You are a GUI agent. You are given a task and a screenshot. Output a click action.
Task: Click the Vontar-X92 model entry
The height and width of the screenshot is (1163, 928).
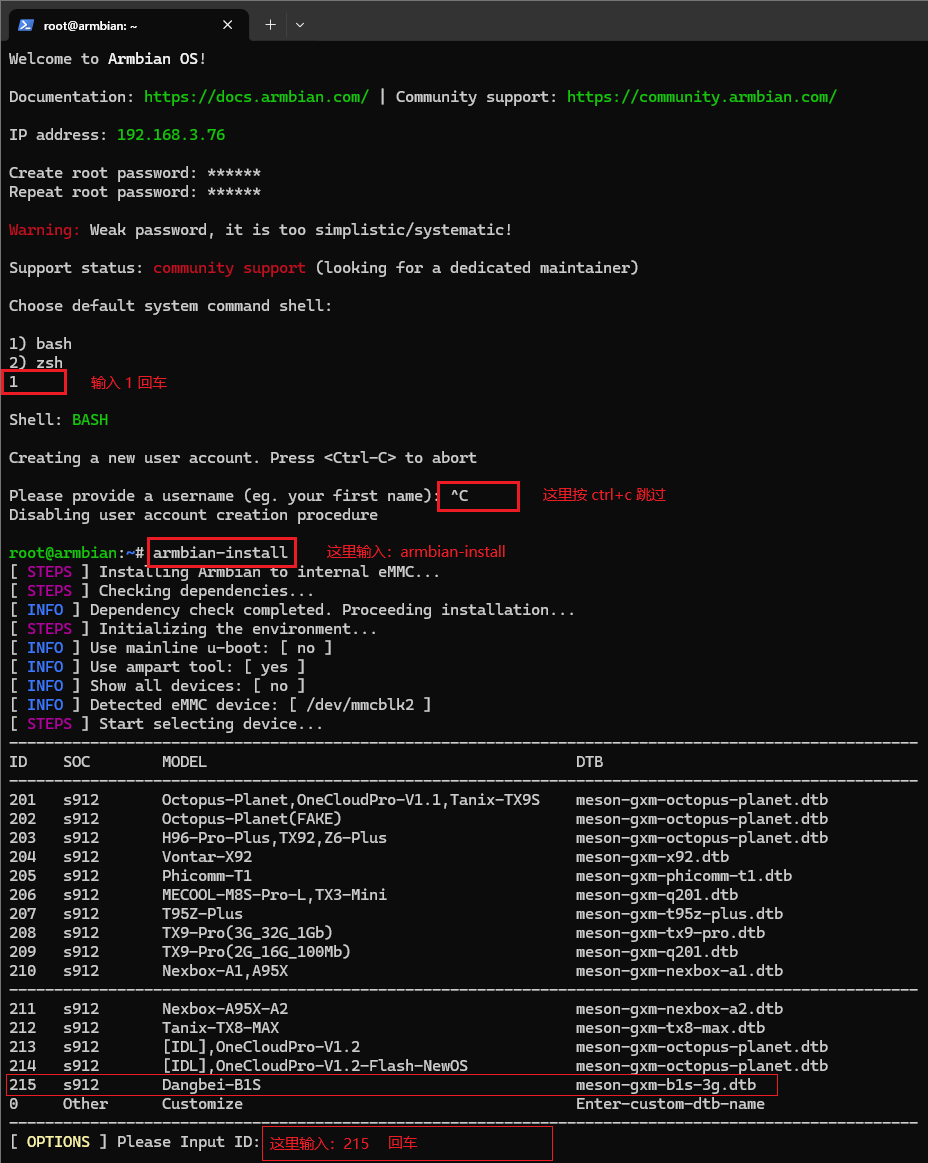click(x=206, y=857)
